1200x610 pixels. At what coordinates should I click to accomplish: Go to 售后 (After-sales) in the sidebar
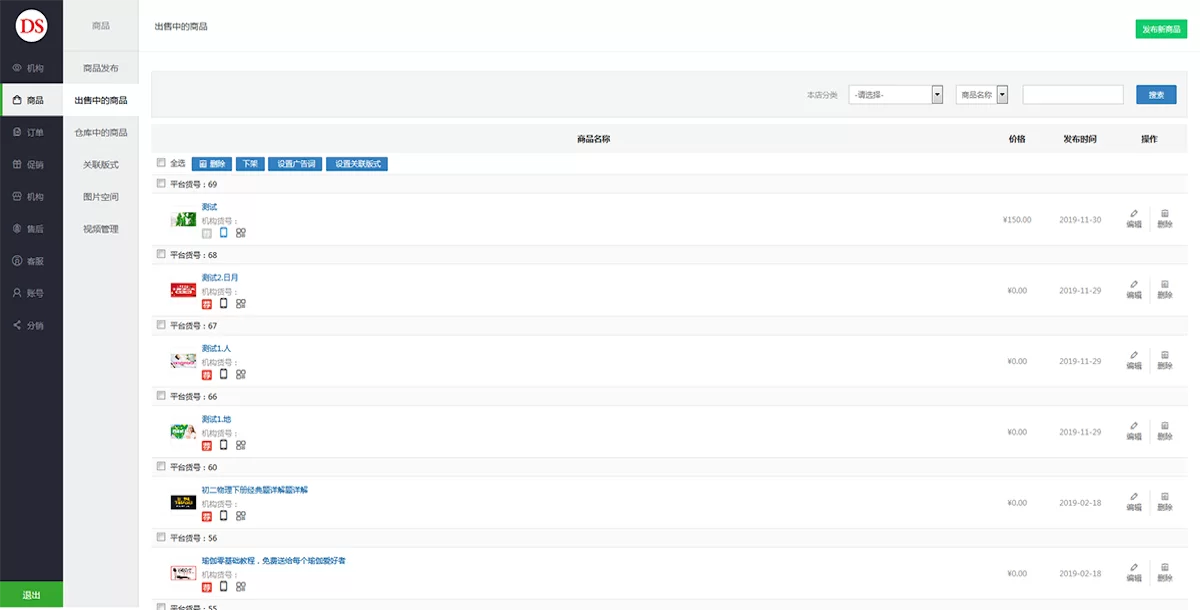pyautogui.click(x=30, y=229)
